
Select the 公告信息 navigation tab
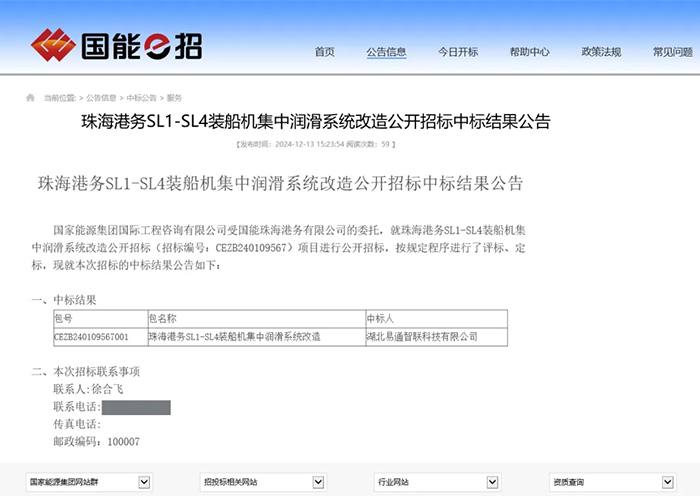coord(386,52)
